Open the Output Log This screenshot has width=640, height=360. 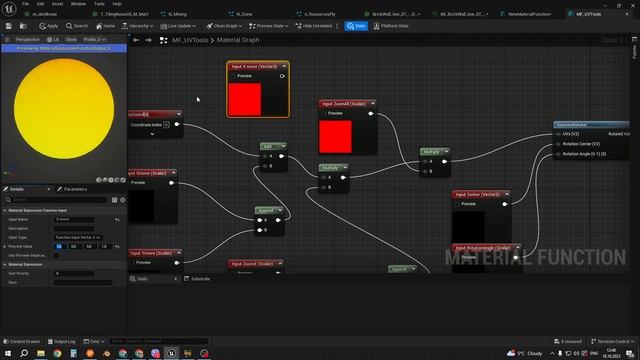[61, 342]
